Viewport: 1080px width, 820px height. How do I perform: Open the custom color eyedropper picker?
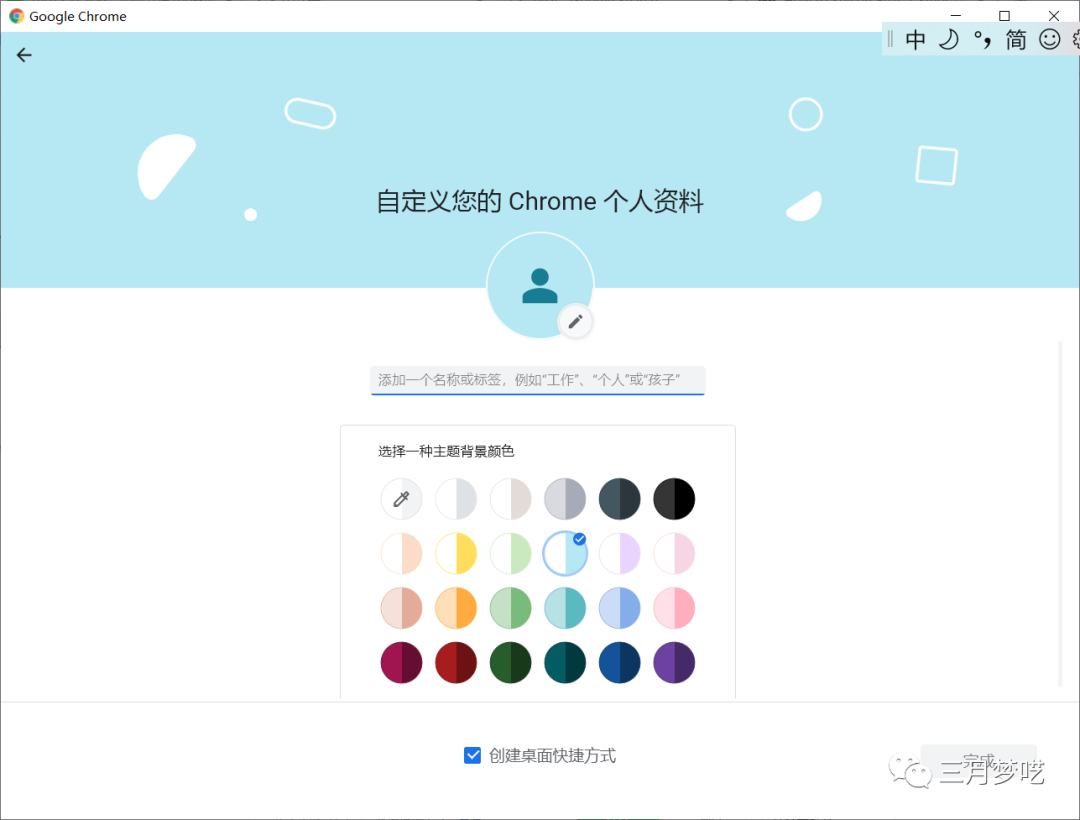[x=402, y=498]
